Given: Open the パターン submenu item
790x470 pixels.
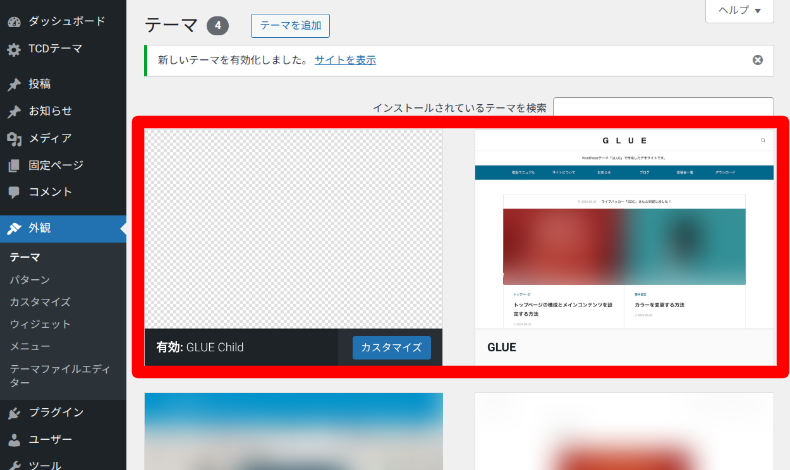Looking at the screenshot, I should click(x=30, y=280).
